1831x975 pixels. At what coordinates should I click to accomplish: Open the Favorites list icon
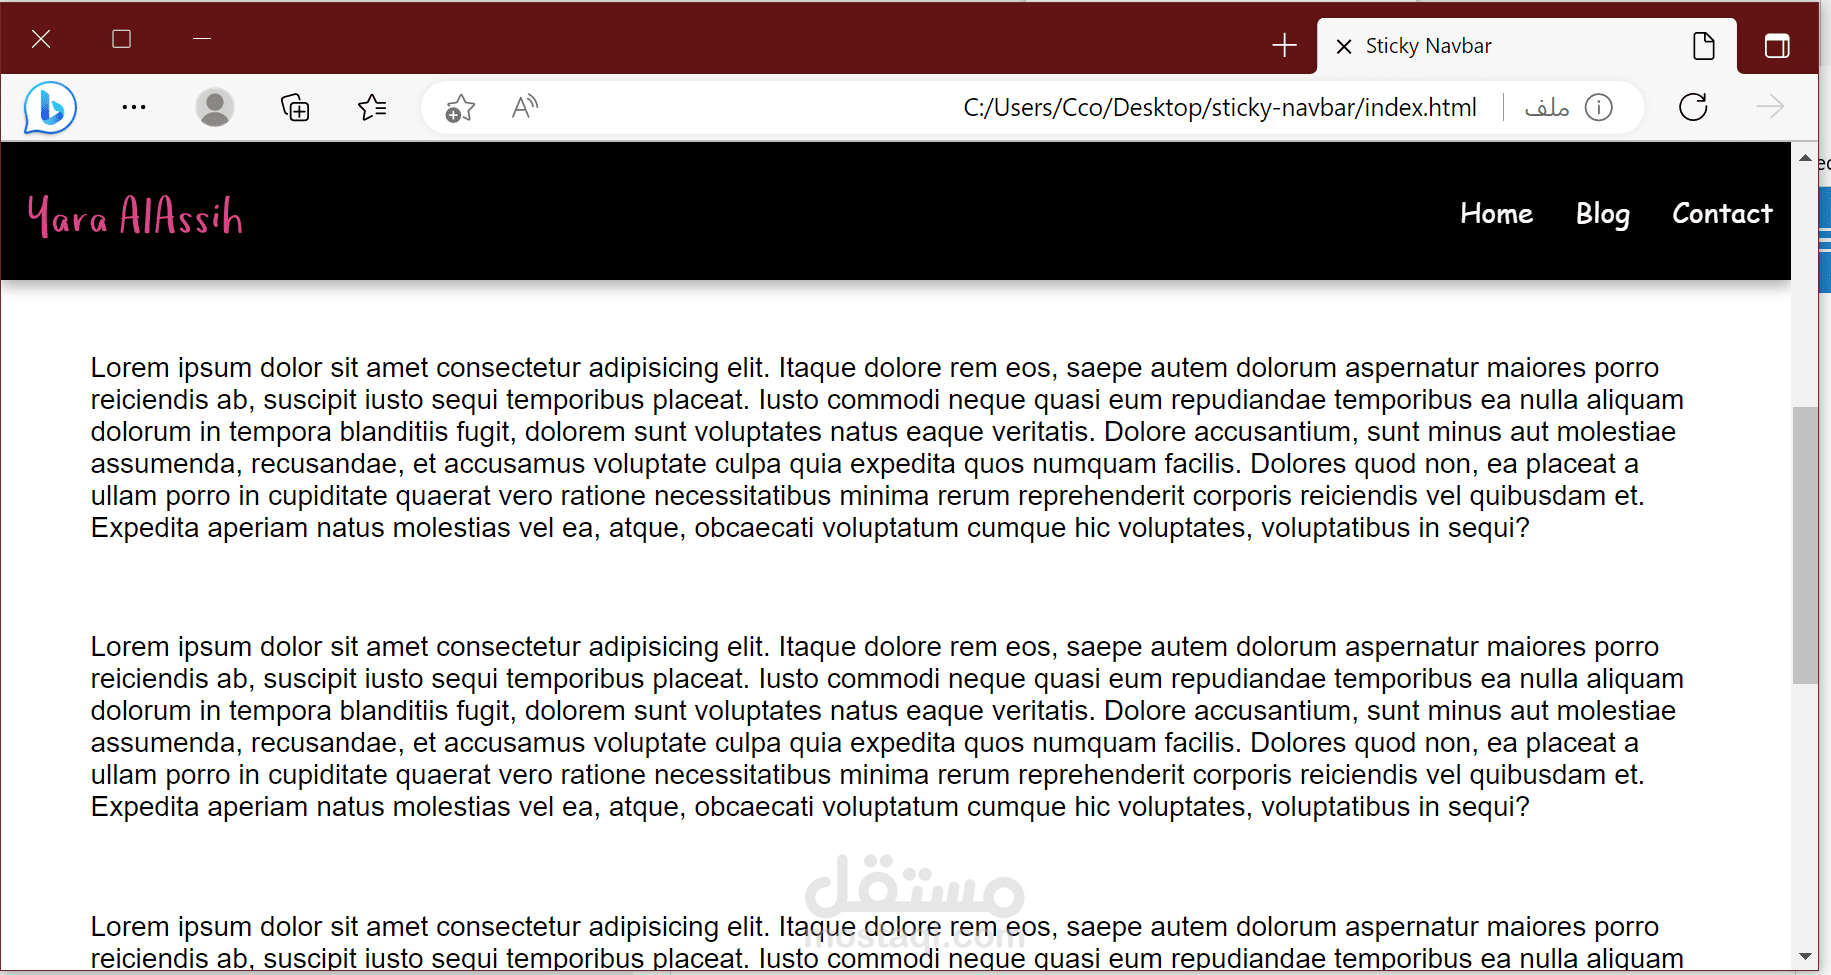tap(372, 107)
